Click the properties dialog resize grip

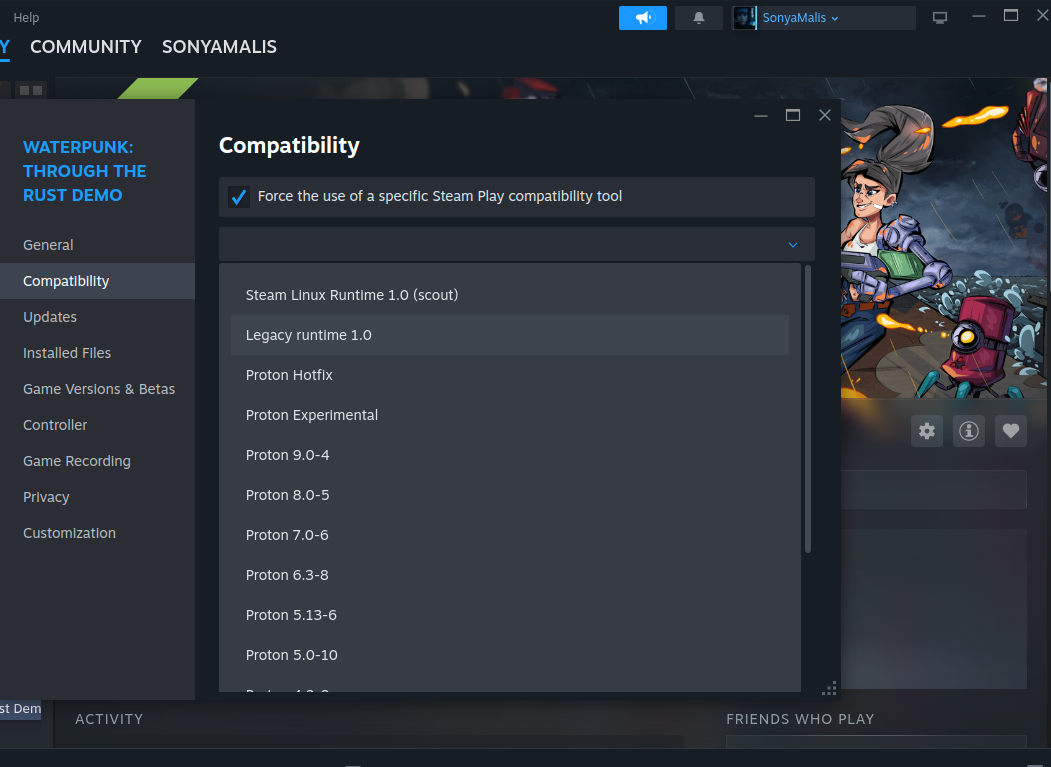coord(829,689)
